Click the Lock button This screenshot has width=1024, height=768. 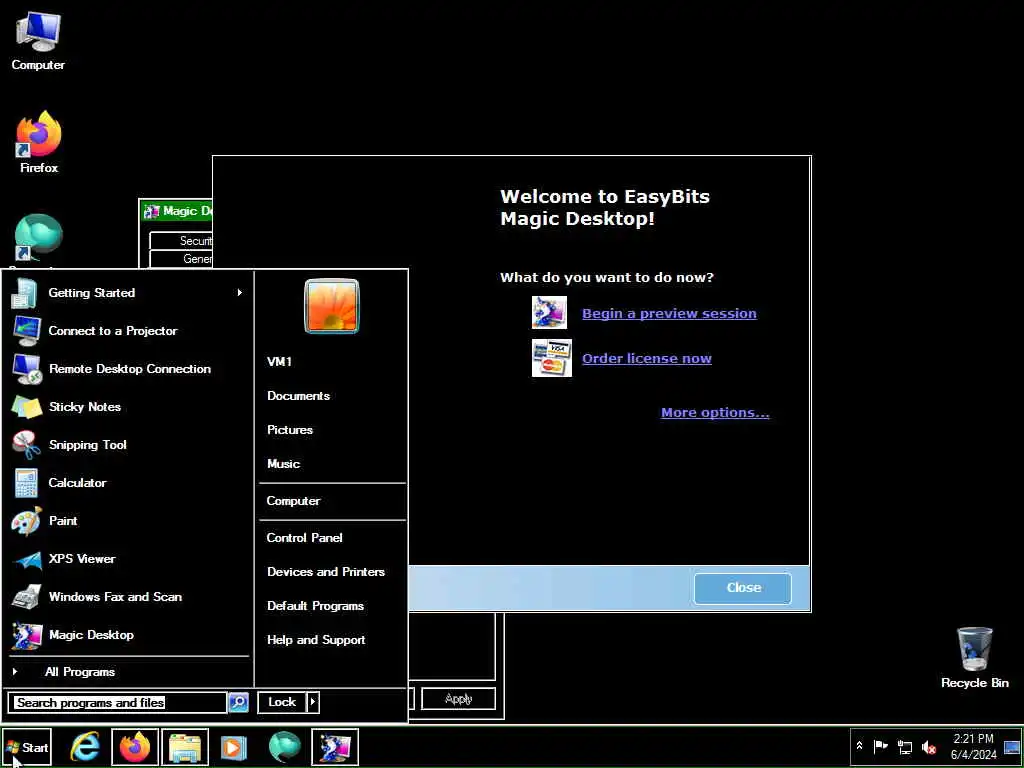click(x=282, y=702)
